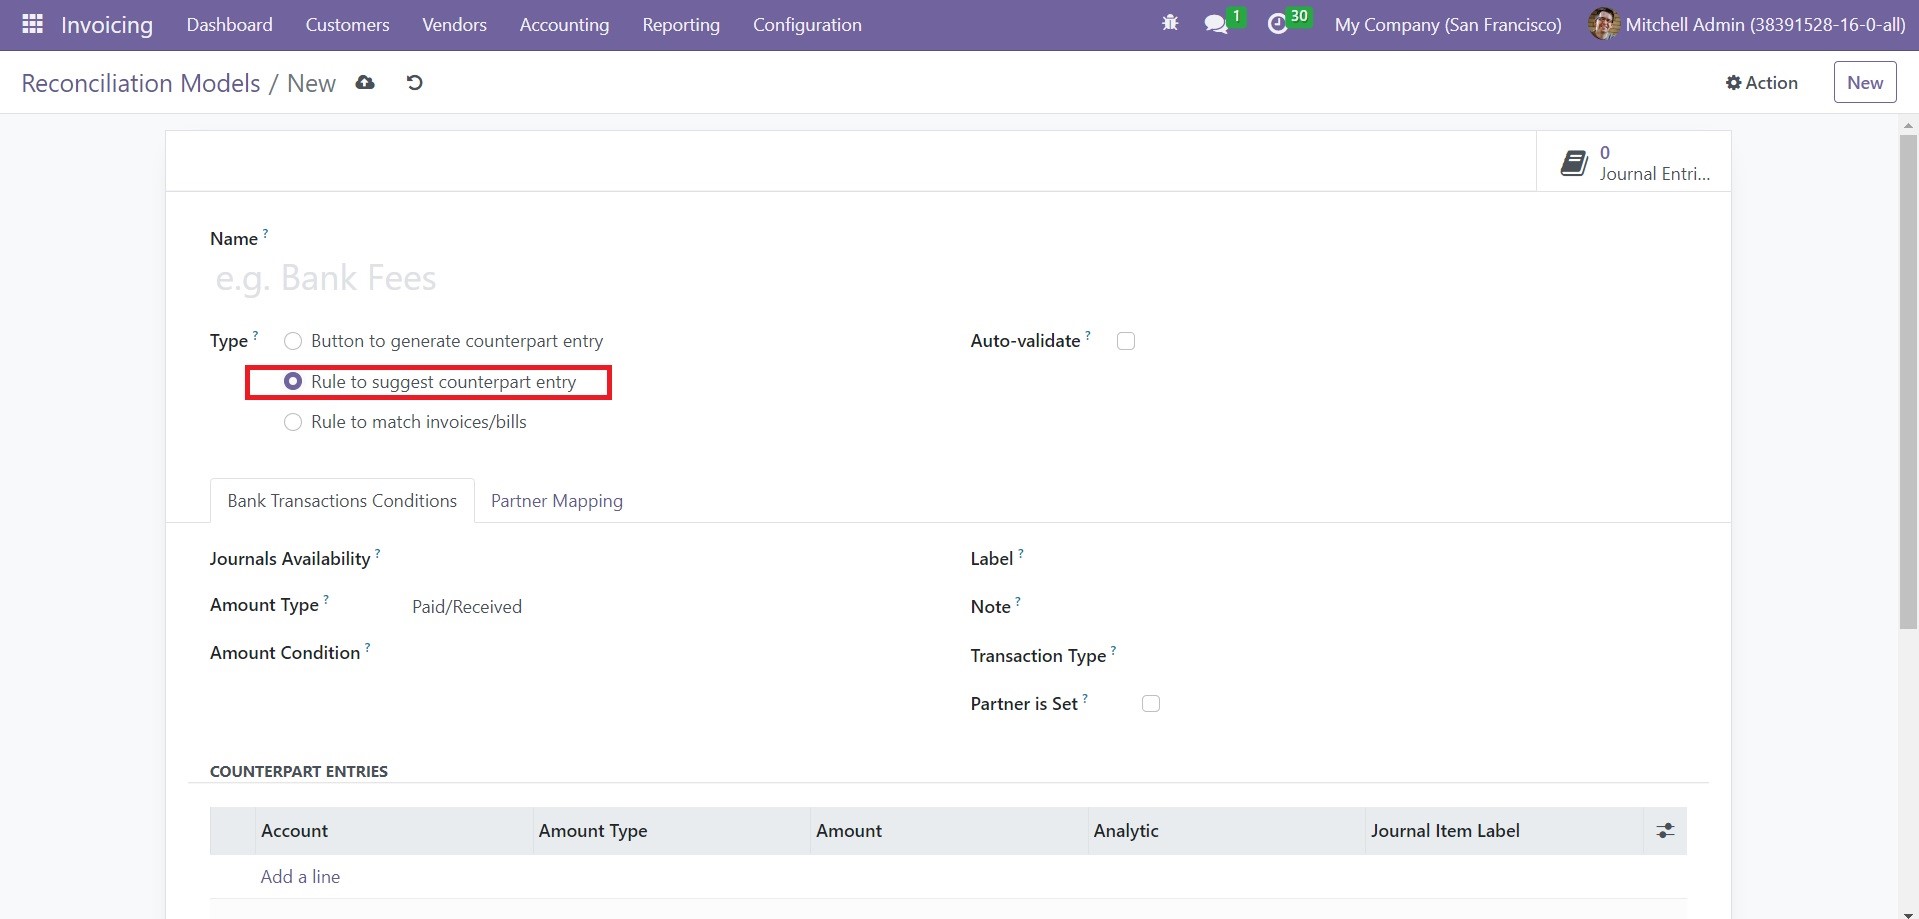Click the New button
The width and height of the screenshot is (1919, 919).
[1865, 82]
